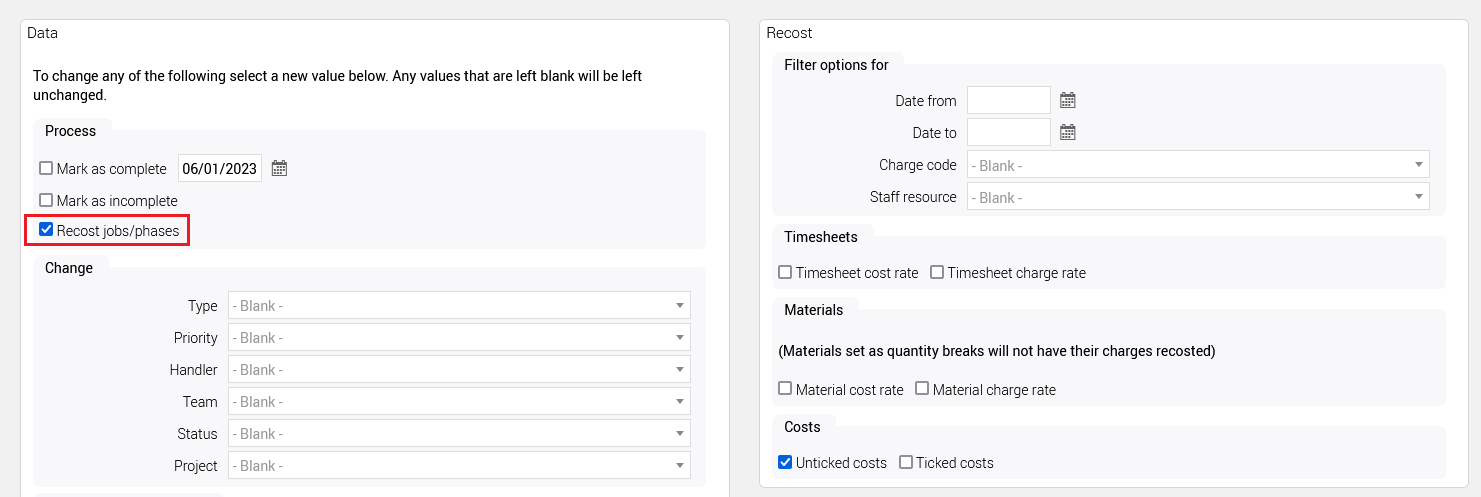Open the Staff resource dropdown
1481x497 pixels.
tap(1197, 197)
